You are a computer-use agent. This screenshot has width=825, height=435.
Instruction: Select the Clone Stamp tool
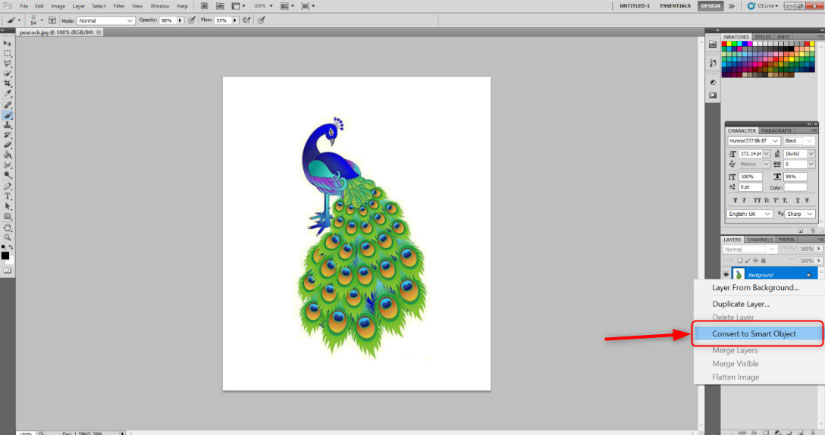[7, 126]
